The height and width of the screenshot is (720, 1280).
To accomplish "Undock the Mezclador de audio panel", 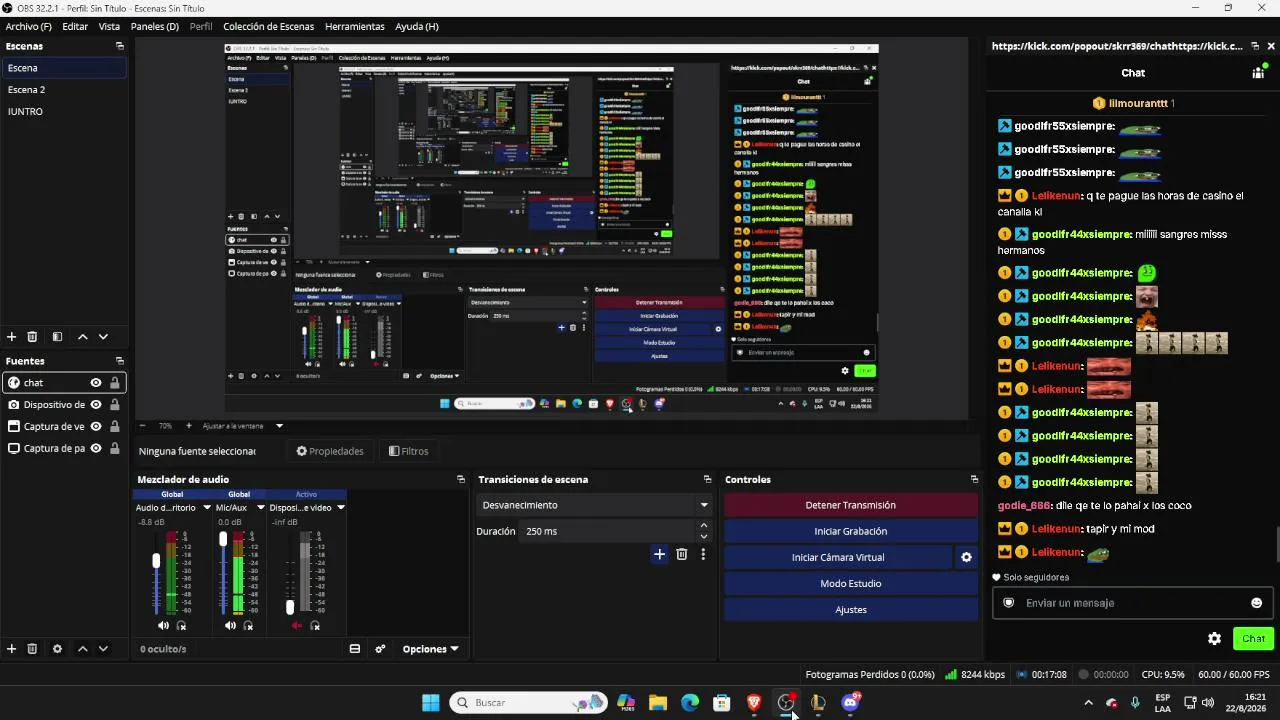I will point(461,480).
